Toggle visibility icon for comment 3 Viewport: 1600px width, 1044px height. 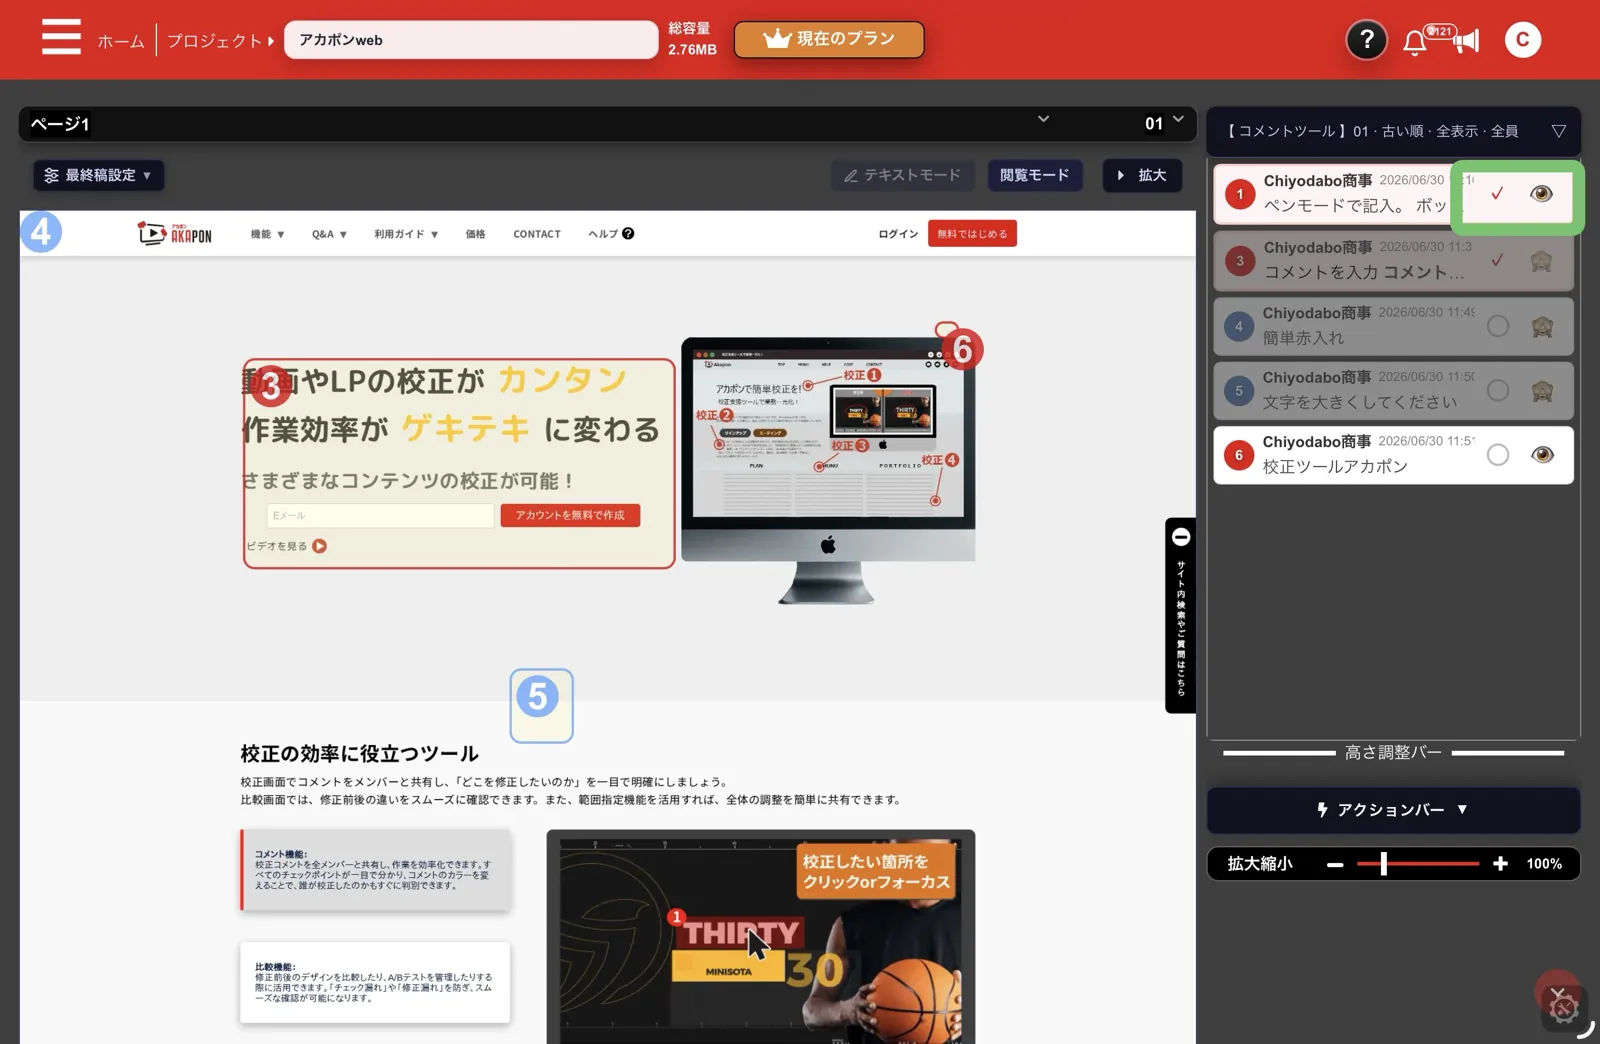pos(1541,261)
